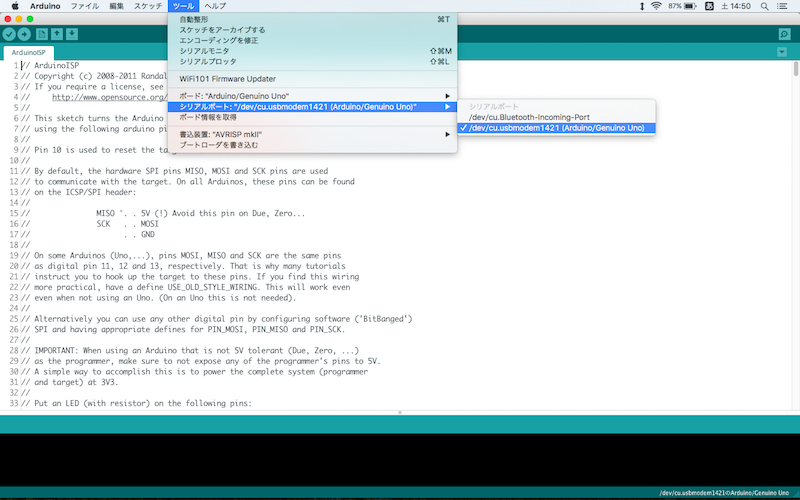
Task: Open the ヘルプ menu
Action: click(215, 6)
